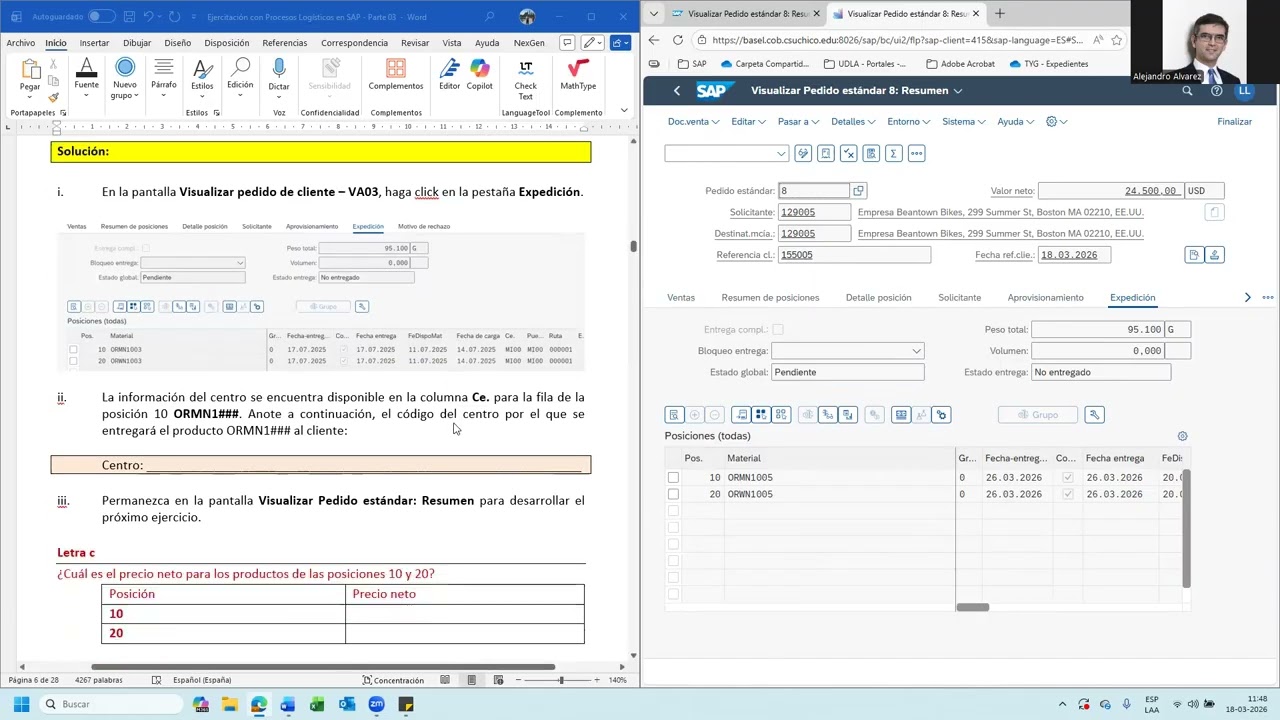Click SAP toolbar three-dots more button
This screenshot has width=1280, height=720.
point(916,153)
